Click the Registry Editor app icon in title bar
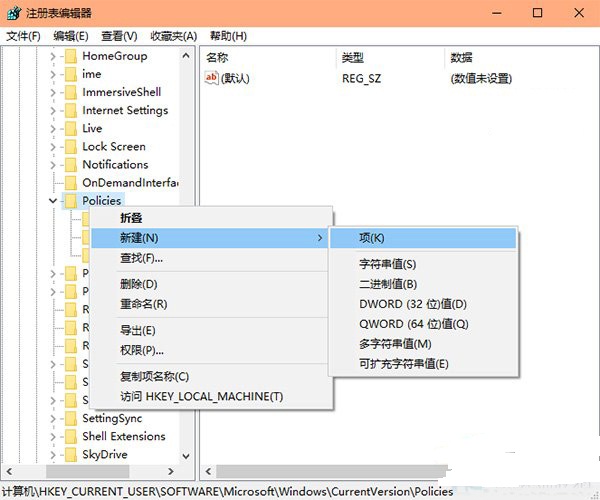 pos(14,13)
